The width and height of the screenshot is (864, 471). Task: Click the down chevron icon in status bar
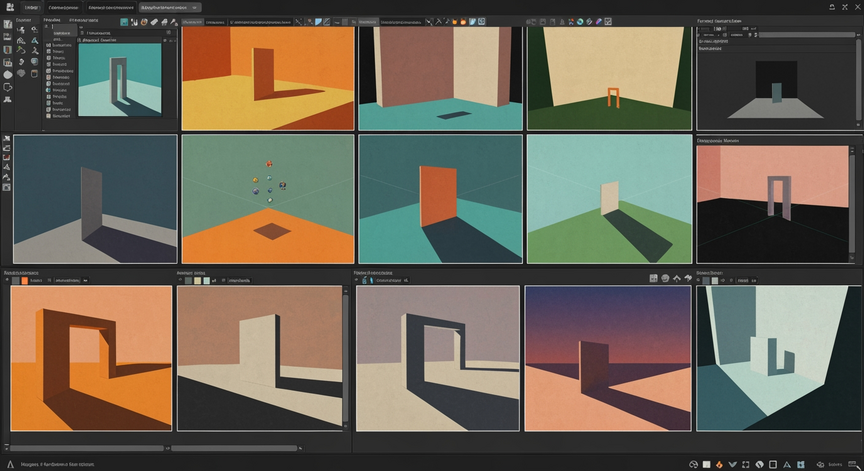[x=732, y=464]
